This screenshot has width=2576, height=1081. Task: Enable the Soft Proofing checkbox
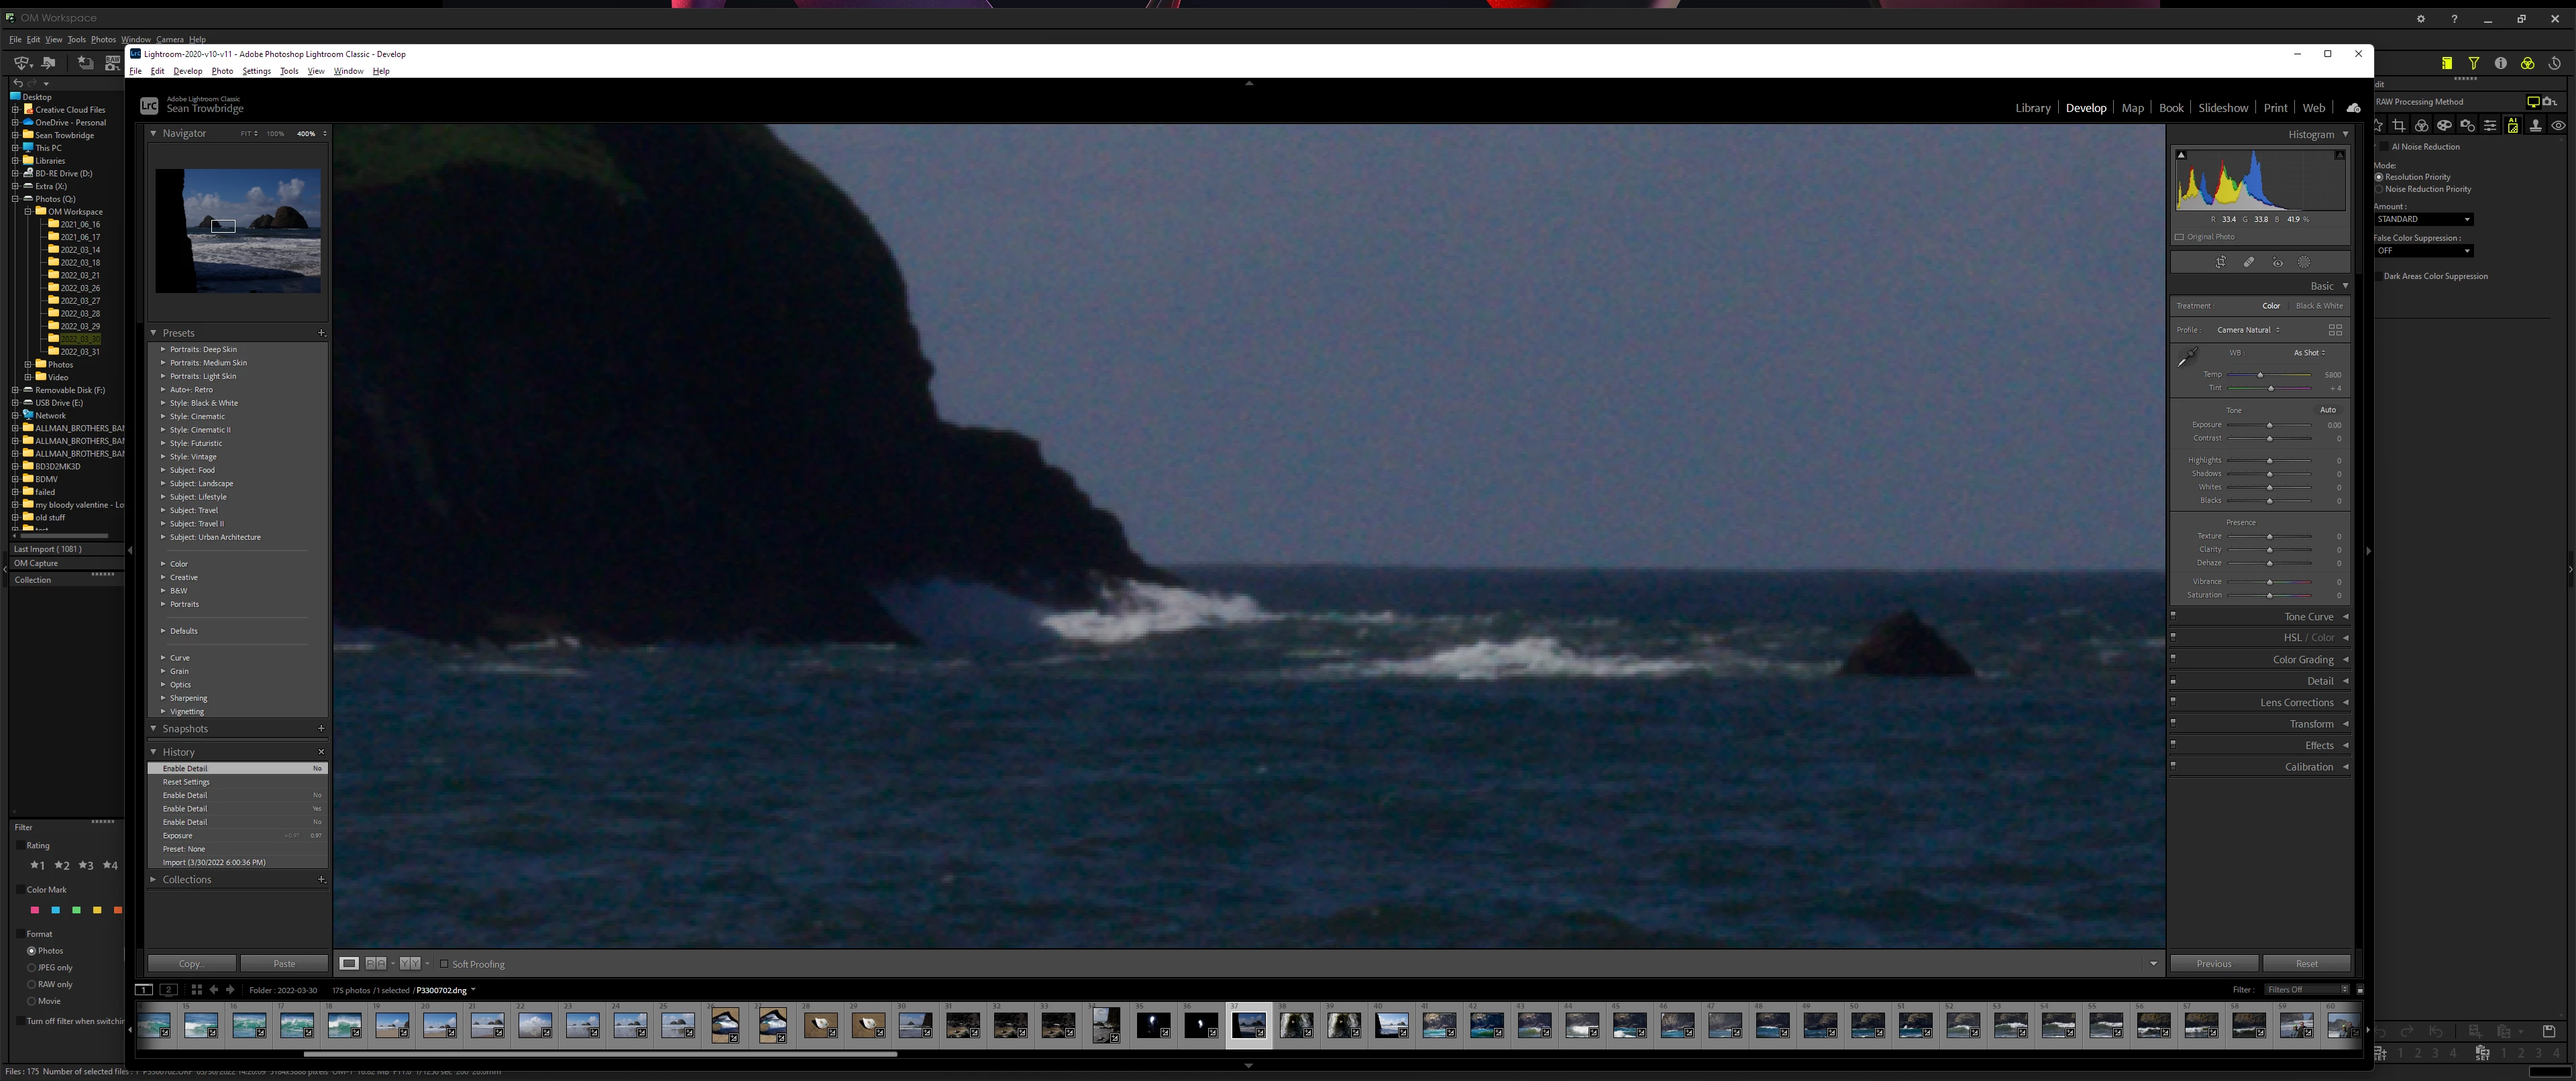[444, 964]
